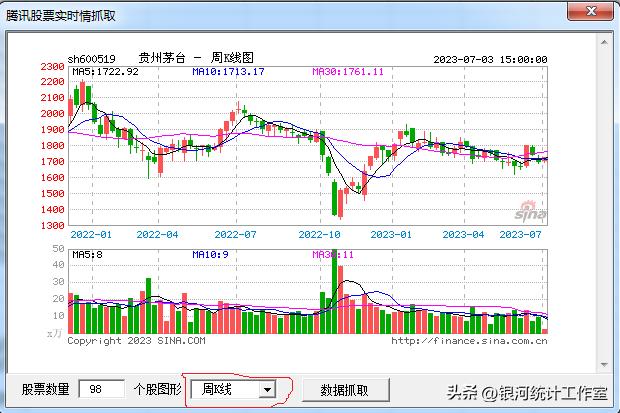Click the scrollbar down arrow
Viewport: 620px width, 413px height.
[604, 364]
